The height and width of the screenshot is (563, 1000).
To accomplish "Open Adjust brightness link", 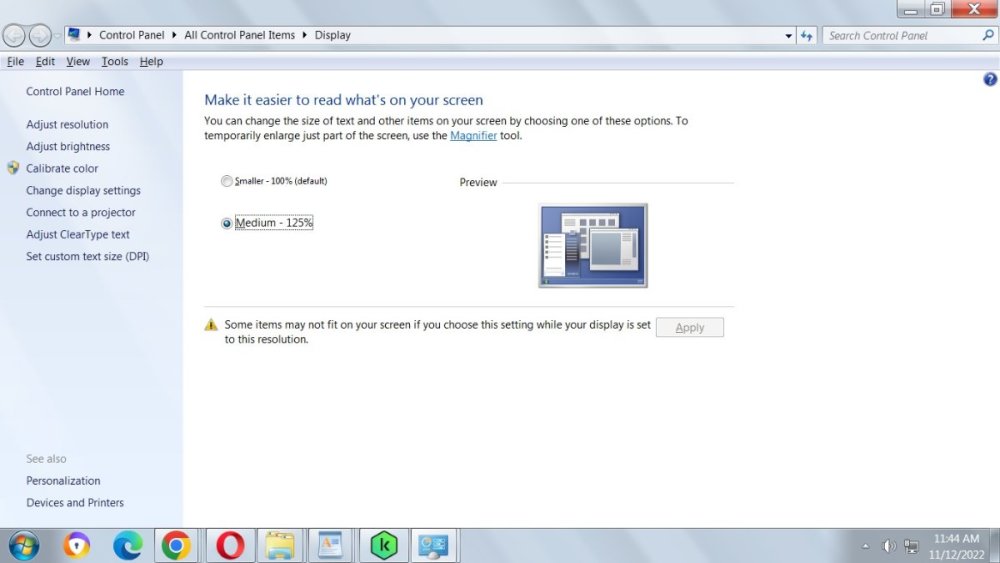I will 68,146.
